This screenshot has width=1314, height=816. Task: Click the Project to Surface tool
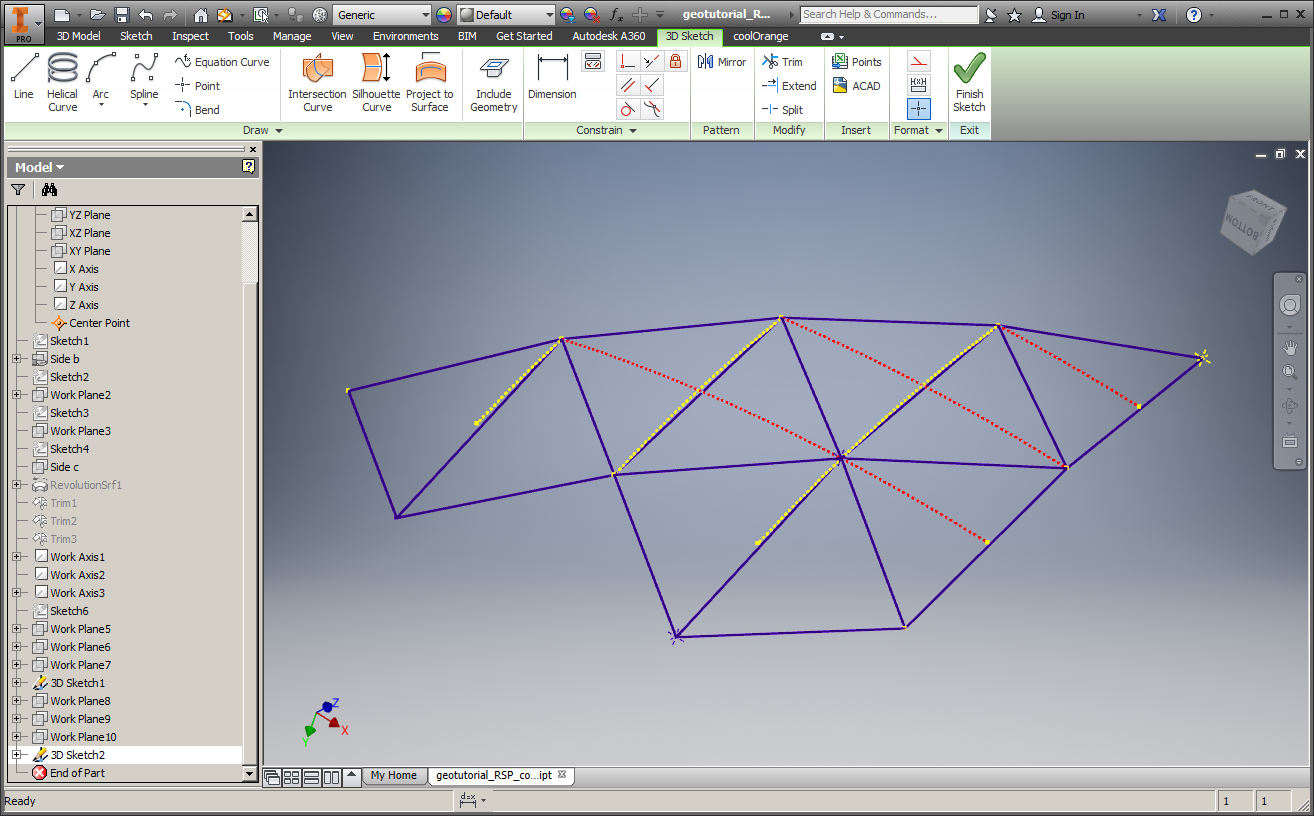[x=430, y=81]
